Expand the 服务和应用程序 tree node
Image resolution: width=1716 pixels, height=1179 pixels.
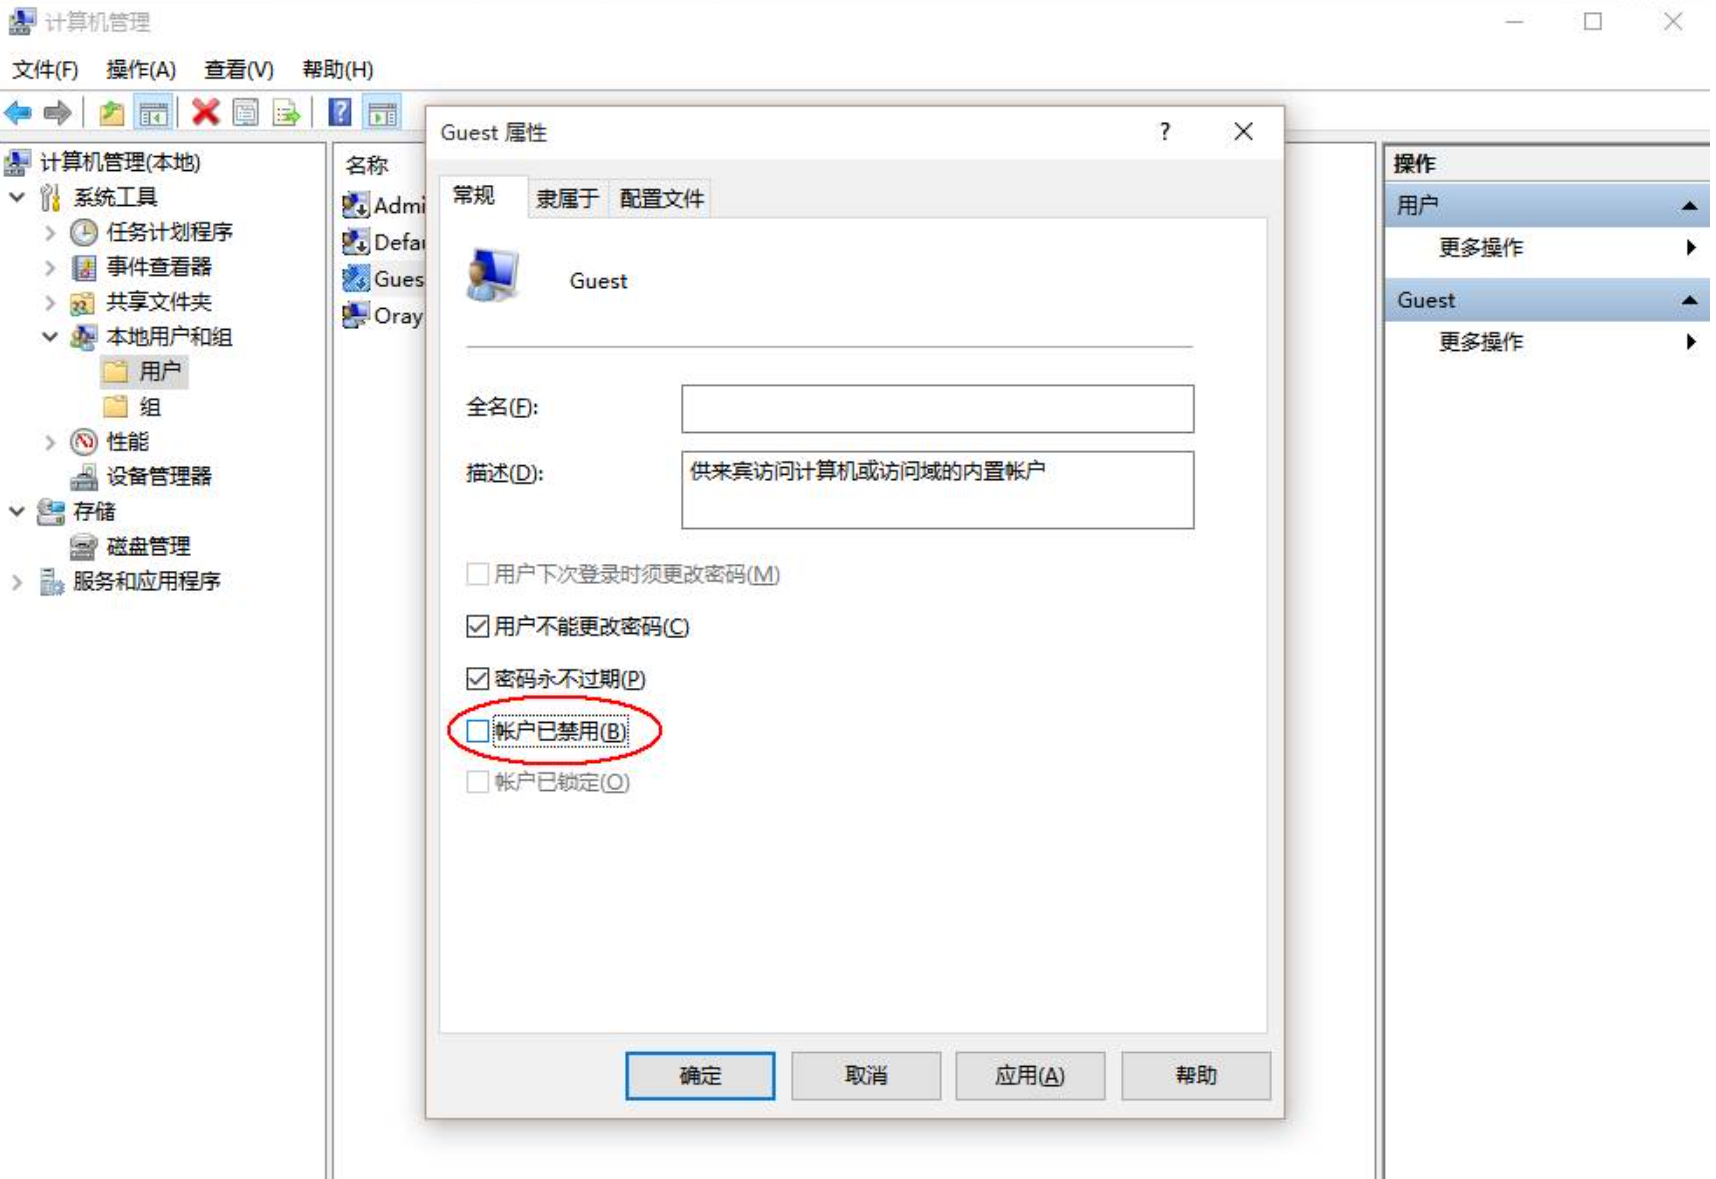(x=17, y=582)
